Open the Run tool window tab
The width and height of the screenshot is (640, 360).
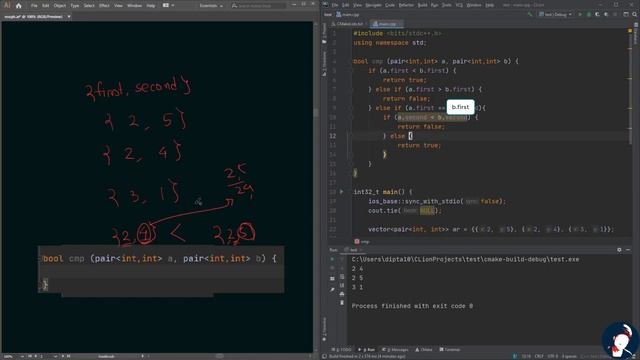click(x=367, y=350)
